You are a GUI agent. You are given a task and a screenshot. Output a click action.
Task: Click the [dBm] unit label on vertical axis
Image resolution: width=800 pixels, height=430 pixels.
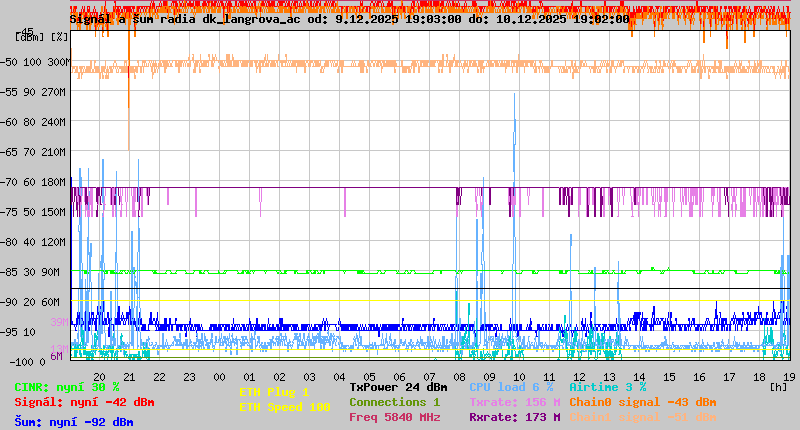coord(29,37)
